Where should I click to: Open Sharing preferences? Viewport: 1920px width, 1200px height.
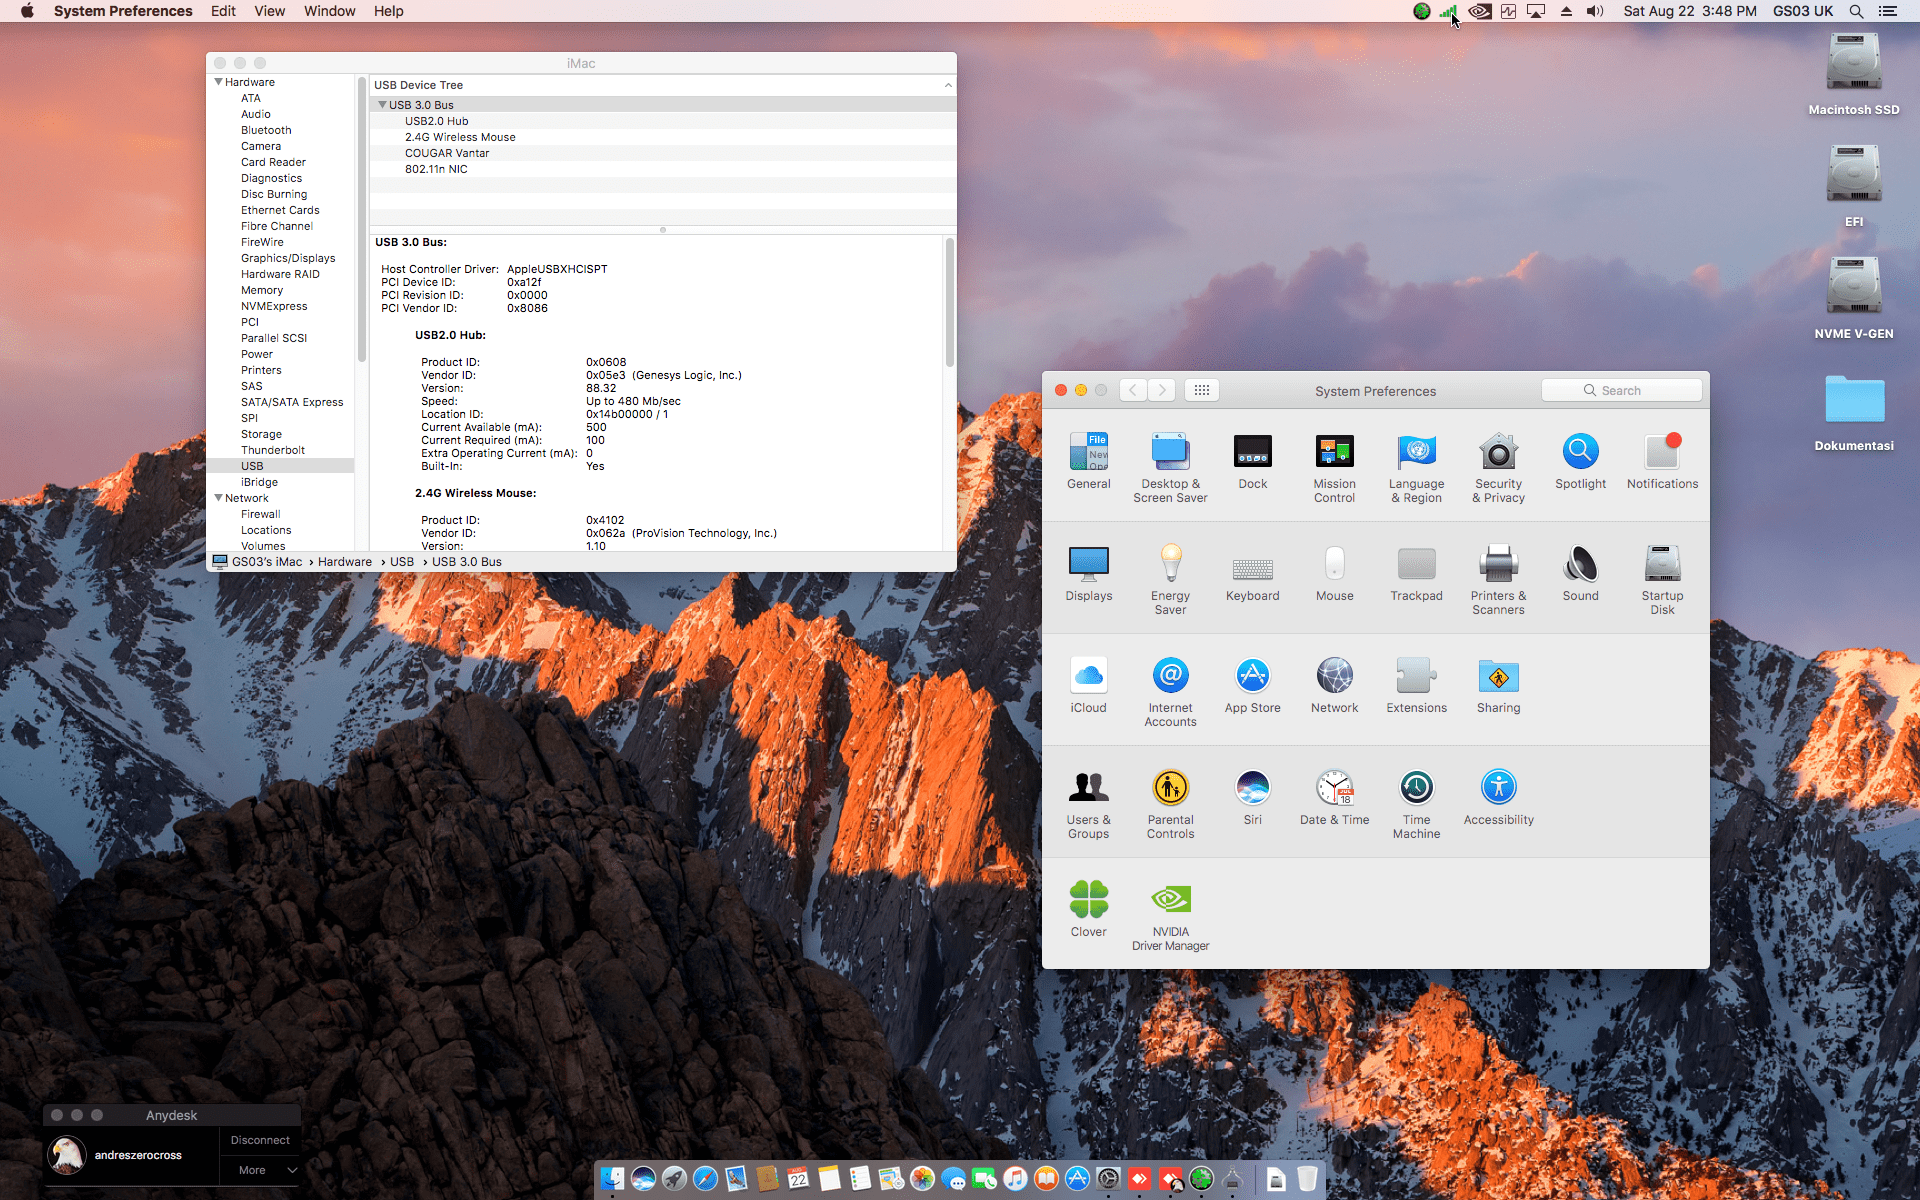(x=1498, y=685)
